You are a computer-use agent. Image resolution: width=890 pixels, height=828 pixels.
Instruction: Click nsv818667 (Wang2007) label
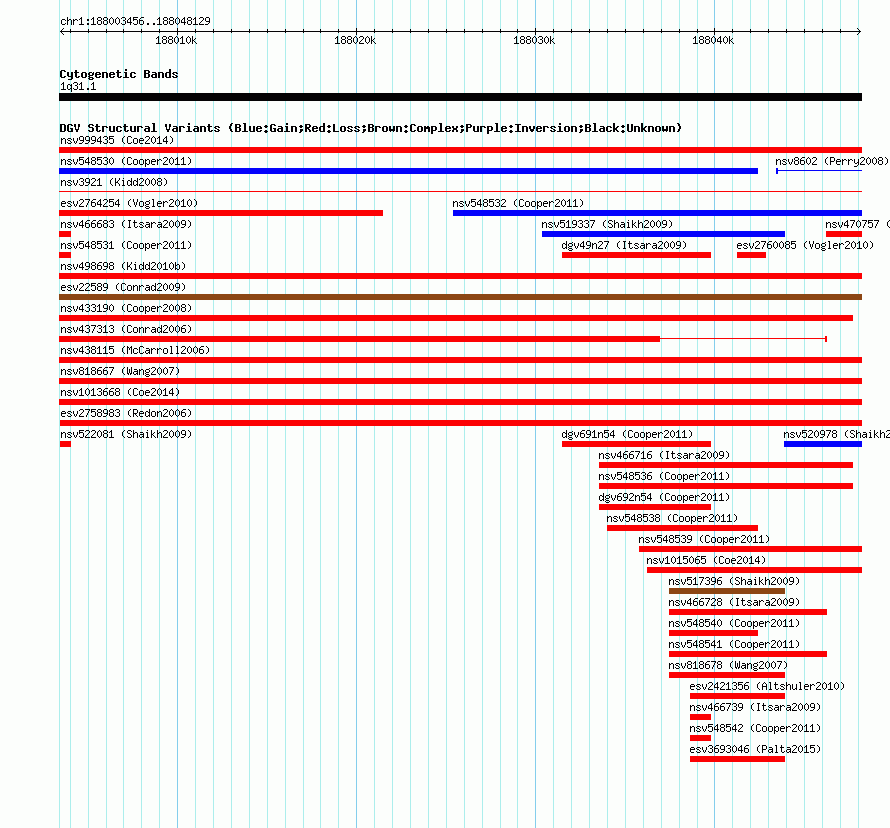click(120, 371)
